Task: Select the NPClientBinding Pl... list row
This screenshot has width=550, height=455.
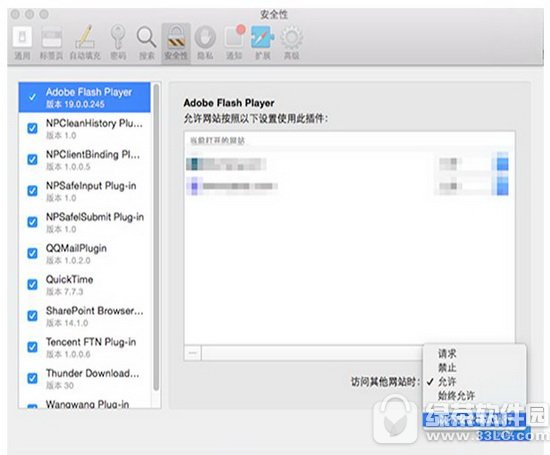Action: (85, 160)
